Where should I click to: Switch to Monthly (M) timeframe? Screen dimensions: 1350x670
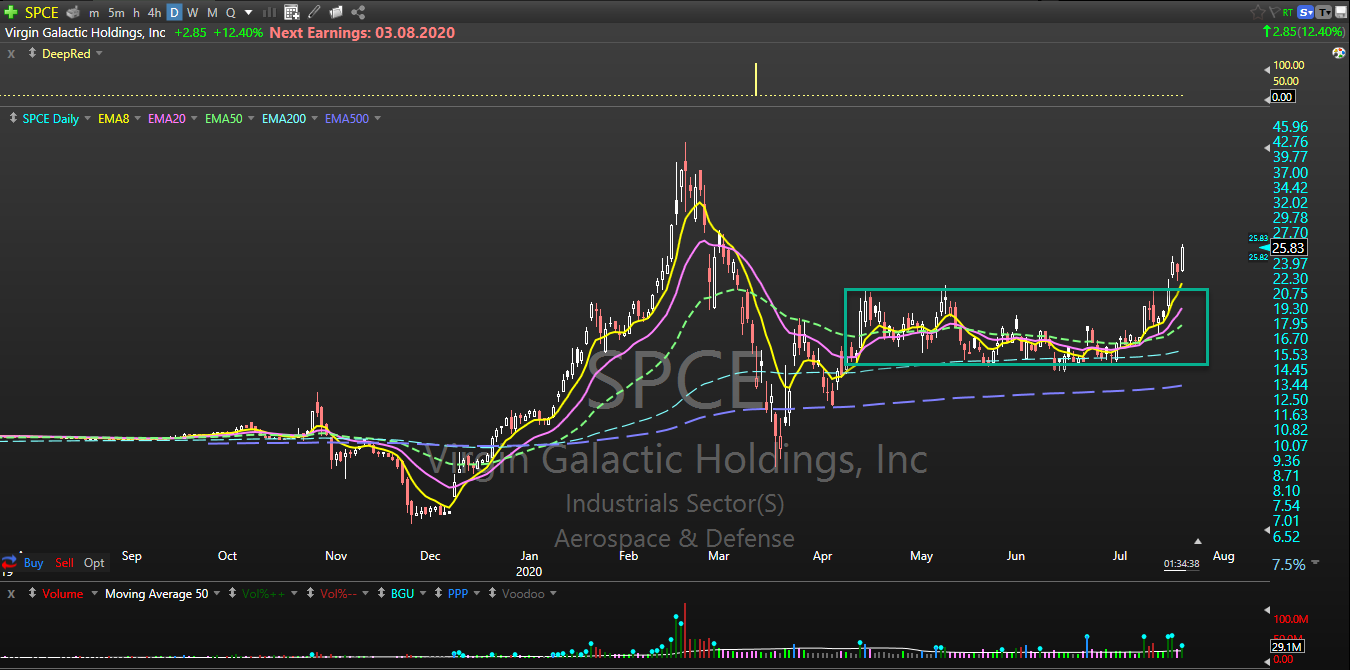click(212, 13)
